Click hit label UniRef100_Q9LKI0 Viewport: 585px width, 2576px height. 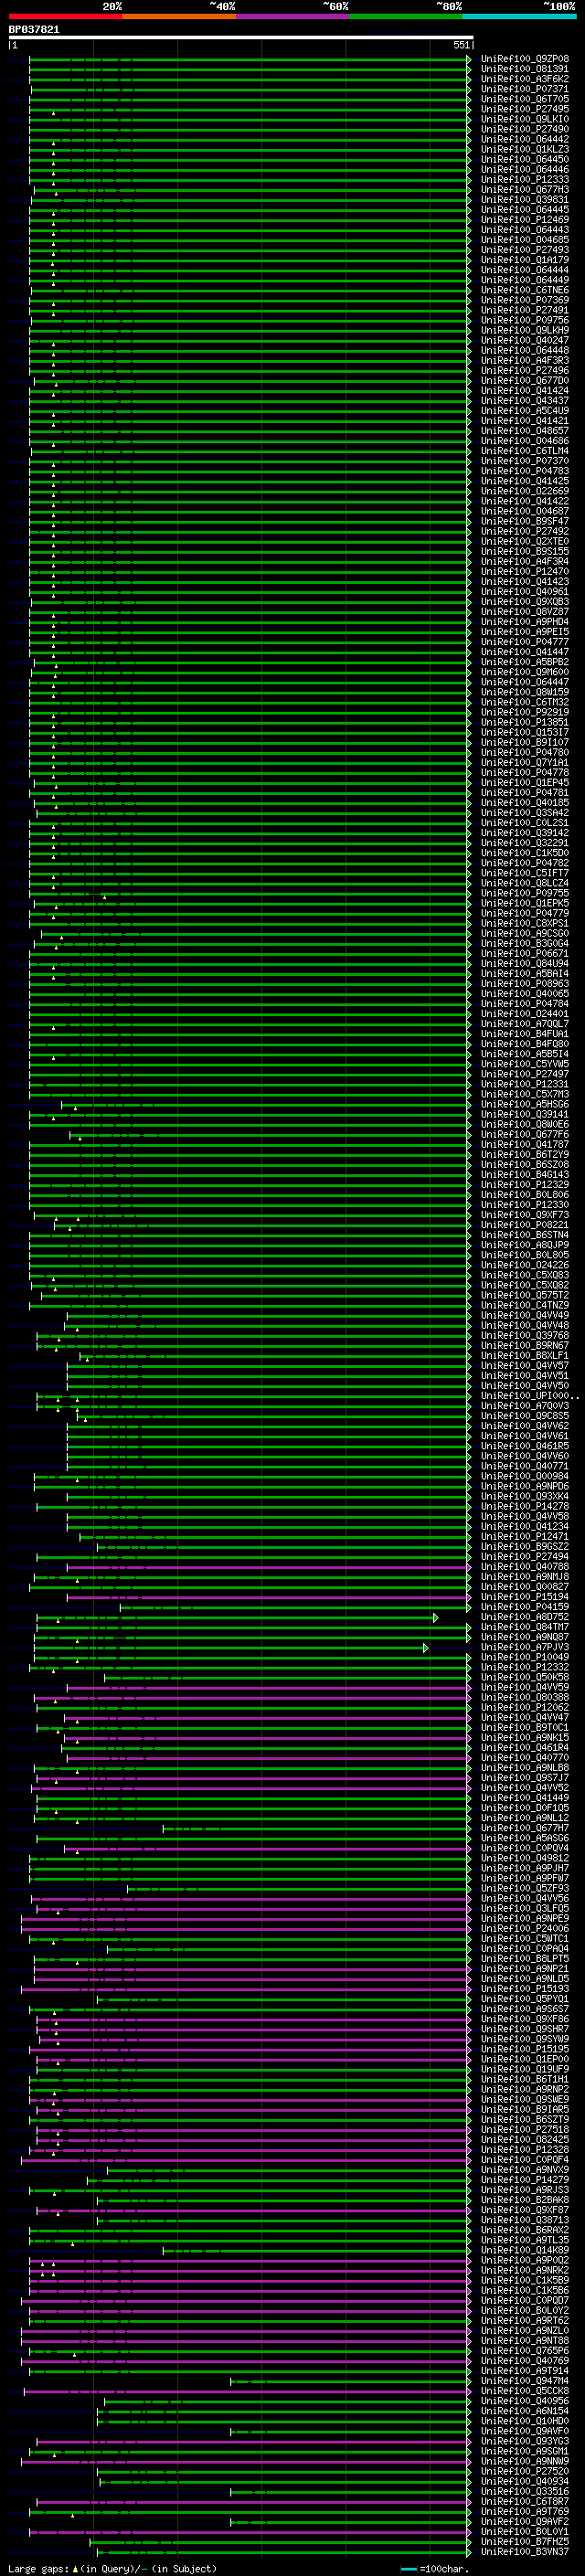(525, 119)
